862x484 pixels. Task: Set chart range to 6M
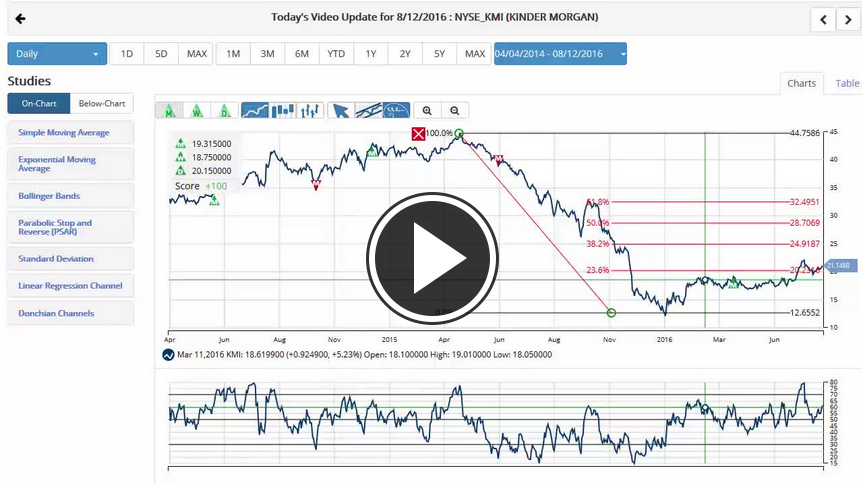pos(302,54)
